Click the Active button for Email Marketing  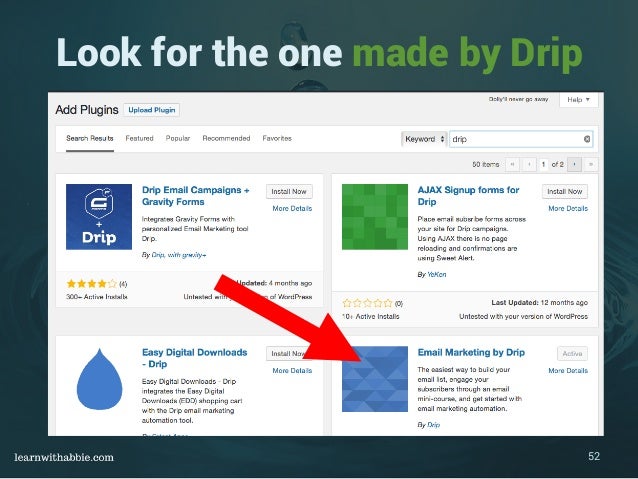coord(572,354)
